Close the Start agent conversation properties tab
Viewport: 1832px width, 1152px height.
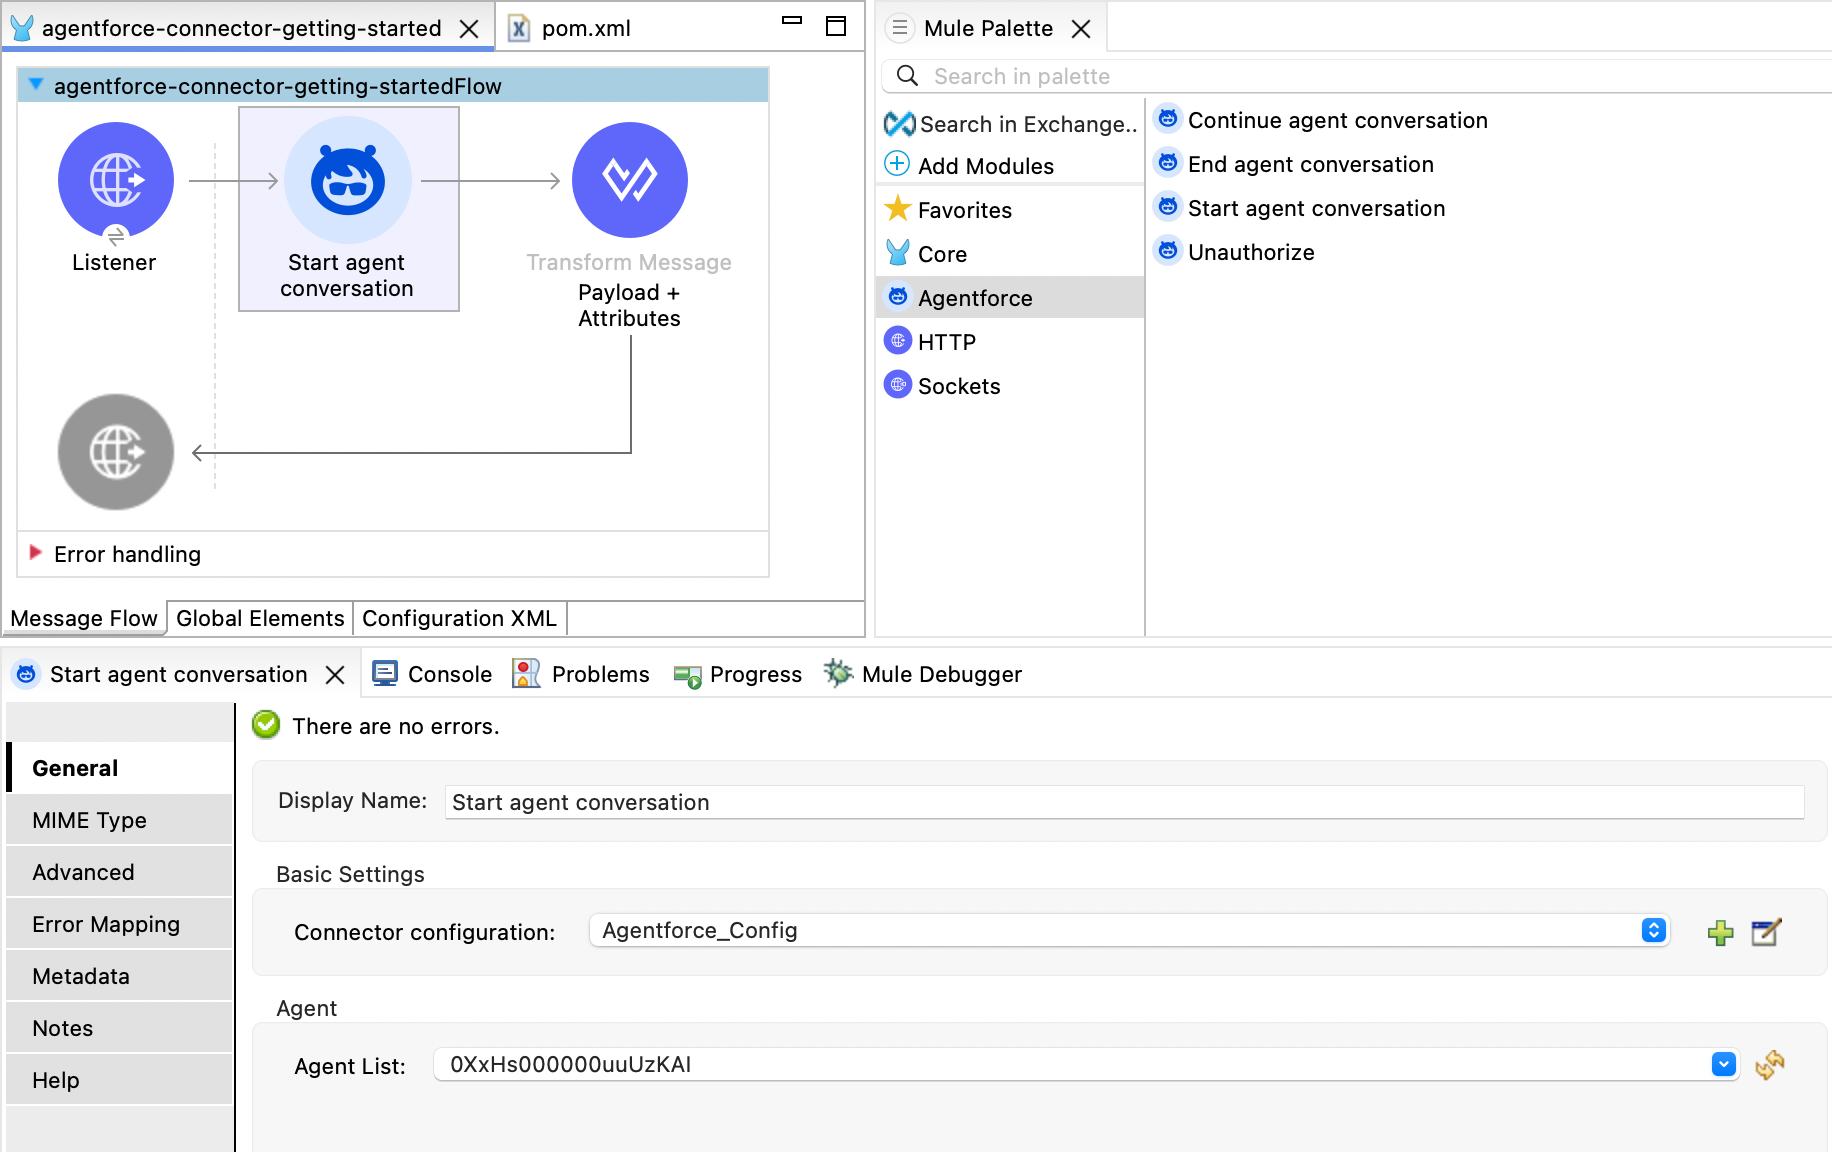point(336,675)
